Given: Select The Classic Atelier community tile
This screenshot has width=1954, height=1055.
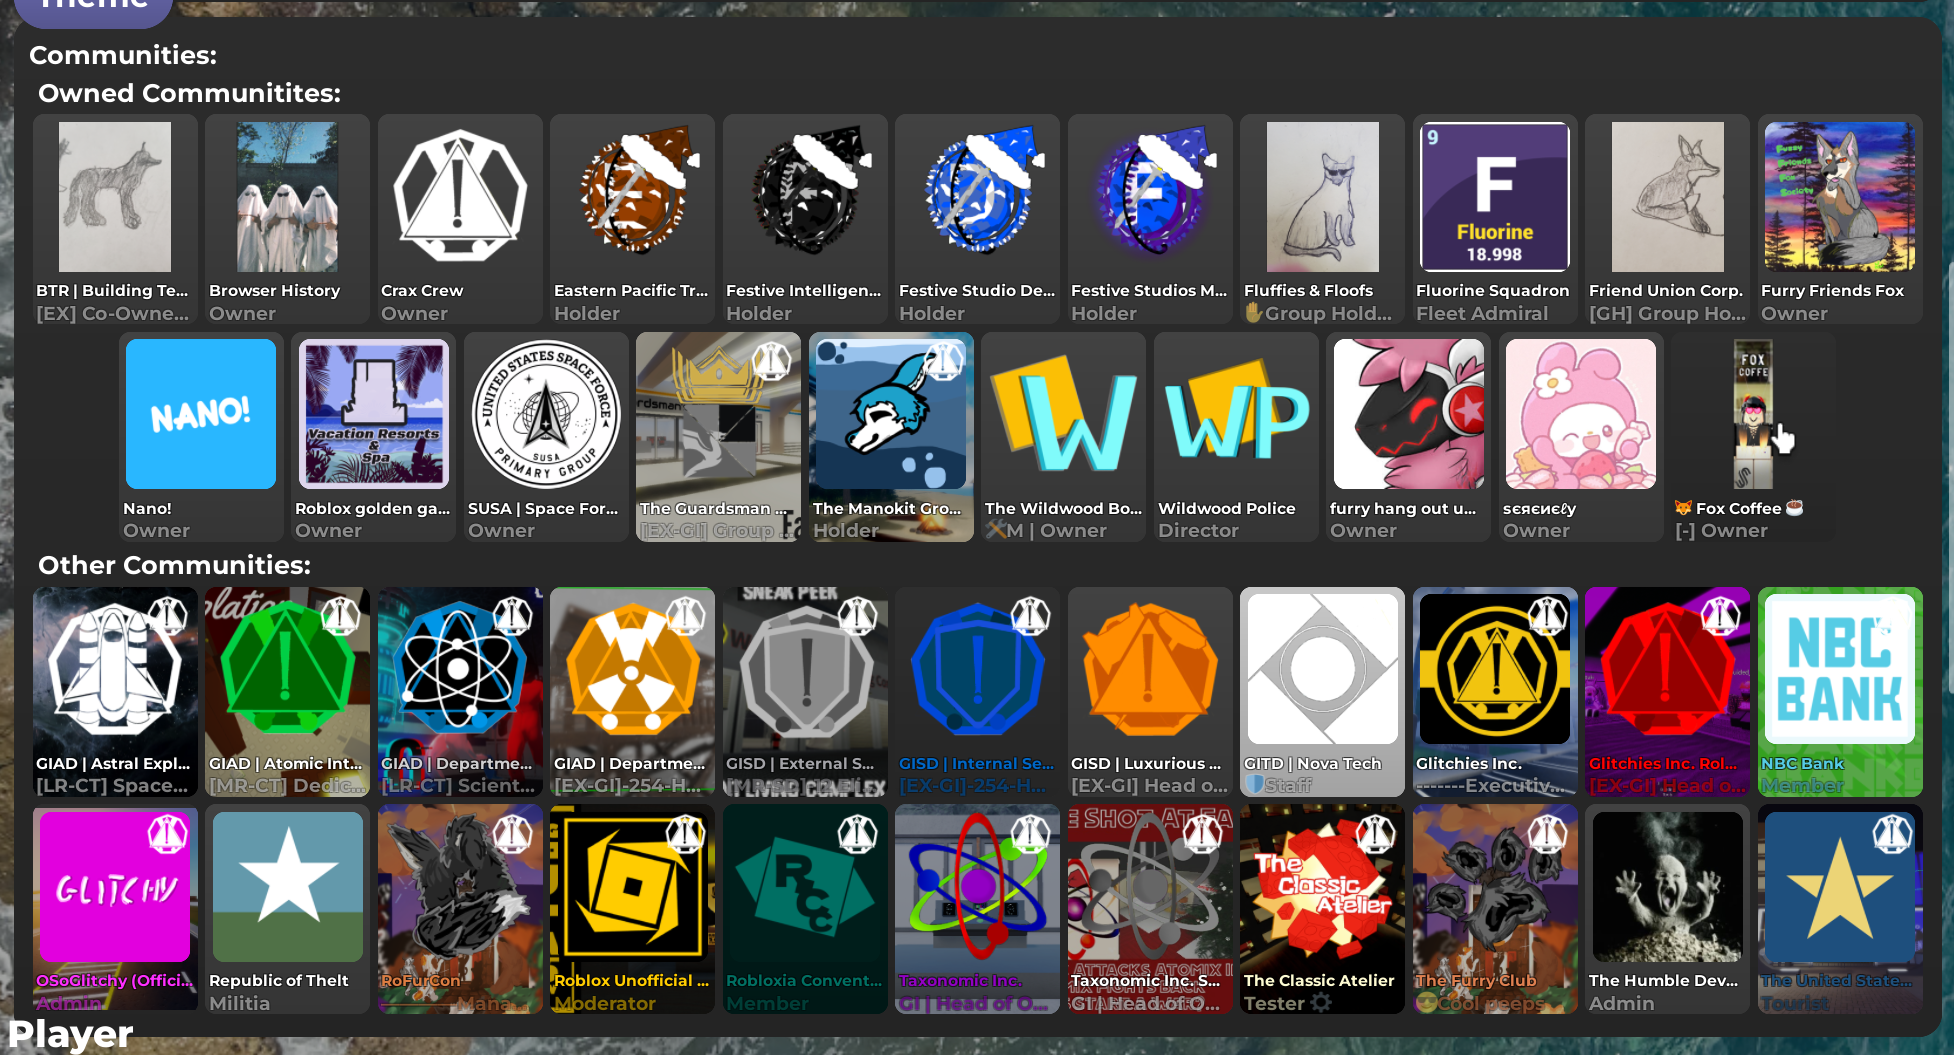Looking at the screenshot, I should pyautogui.click(x=1322, y=908).
